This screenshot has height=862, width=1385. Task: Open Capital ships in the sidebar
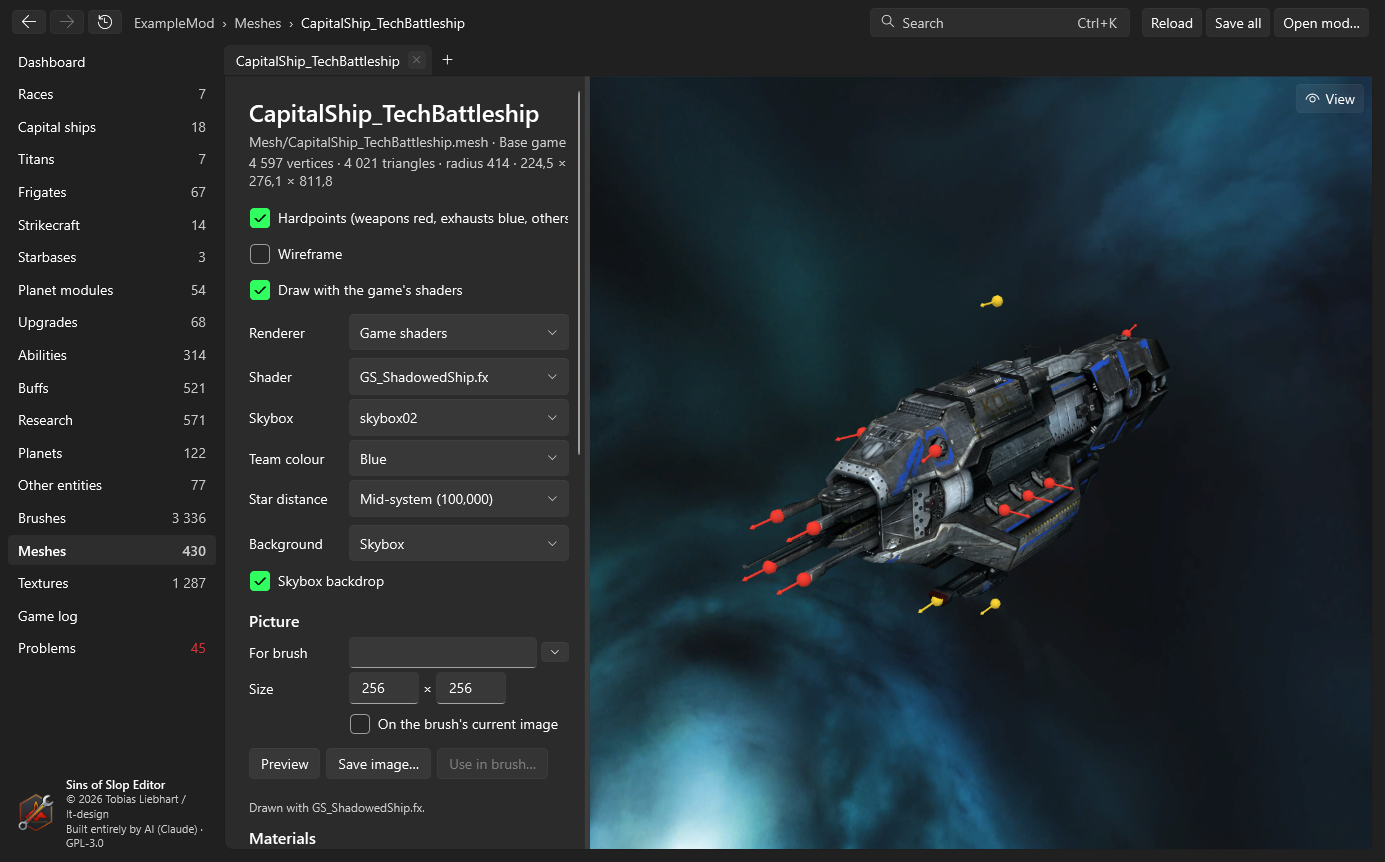coord(111,127)
